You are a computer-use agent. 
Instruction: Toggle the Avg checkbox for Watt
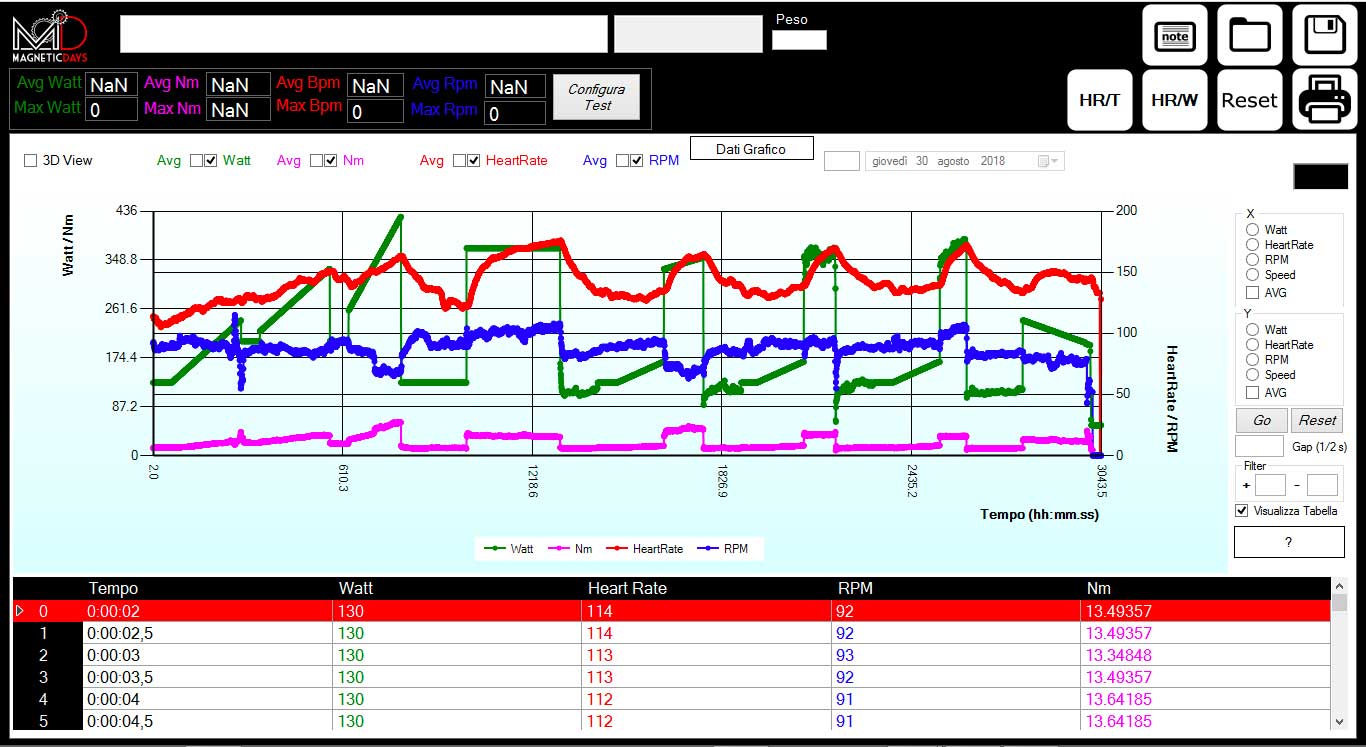[197, 161]
